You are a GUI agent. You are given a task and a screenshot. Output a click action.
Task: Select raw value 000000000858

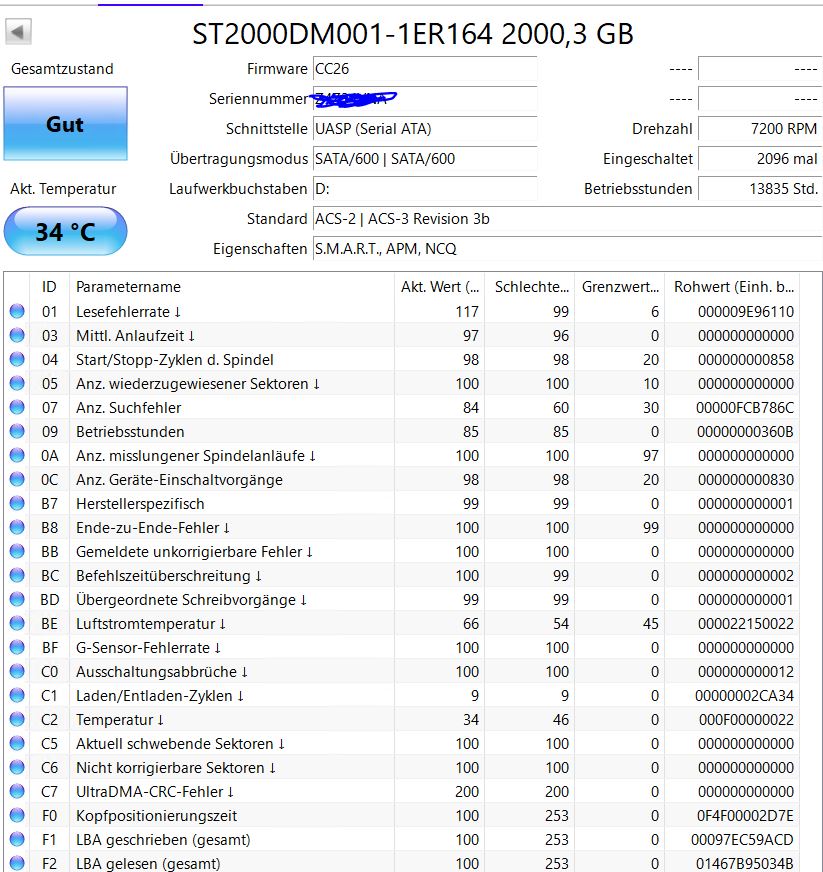746,360
